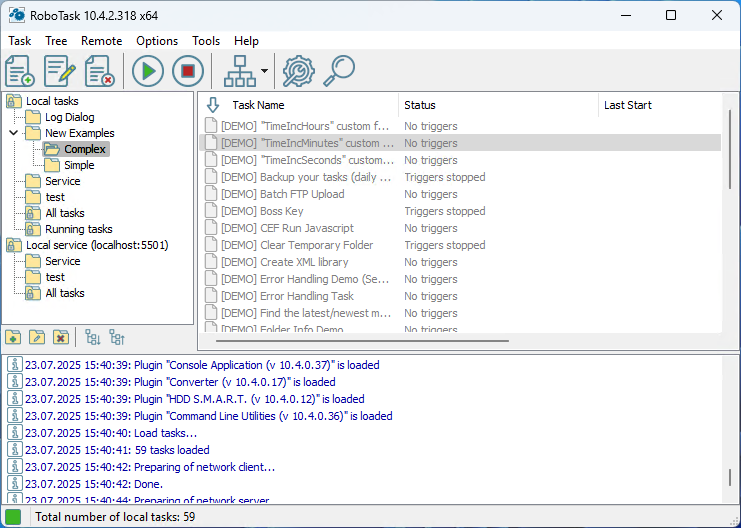Open the Tools menu
The width and height of the screenshot is (741, 528).
pos(206,41)
